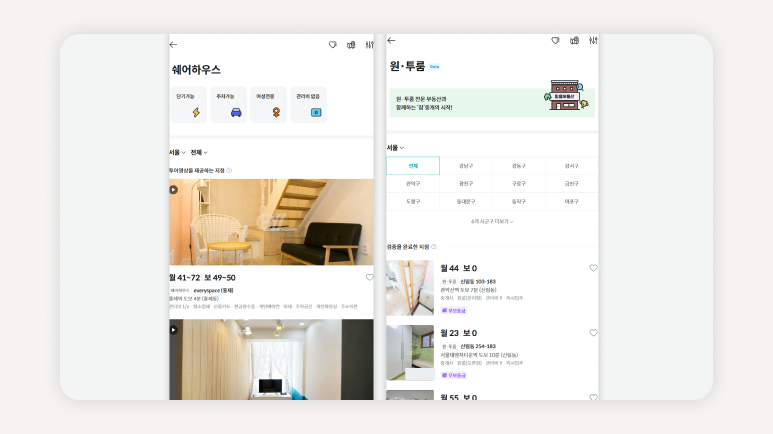The height and width of the screenshot is (434, 773).
Task: Select the 도봉구 district cell
Action: point(413,201)
